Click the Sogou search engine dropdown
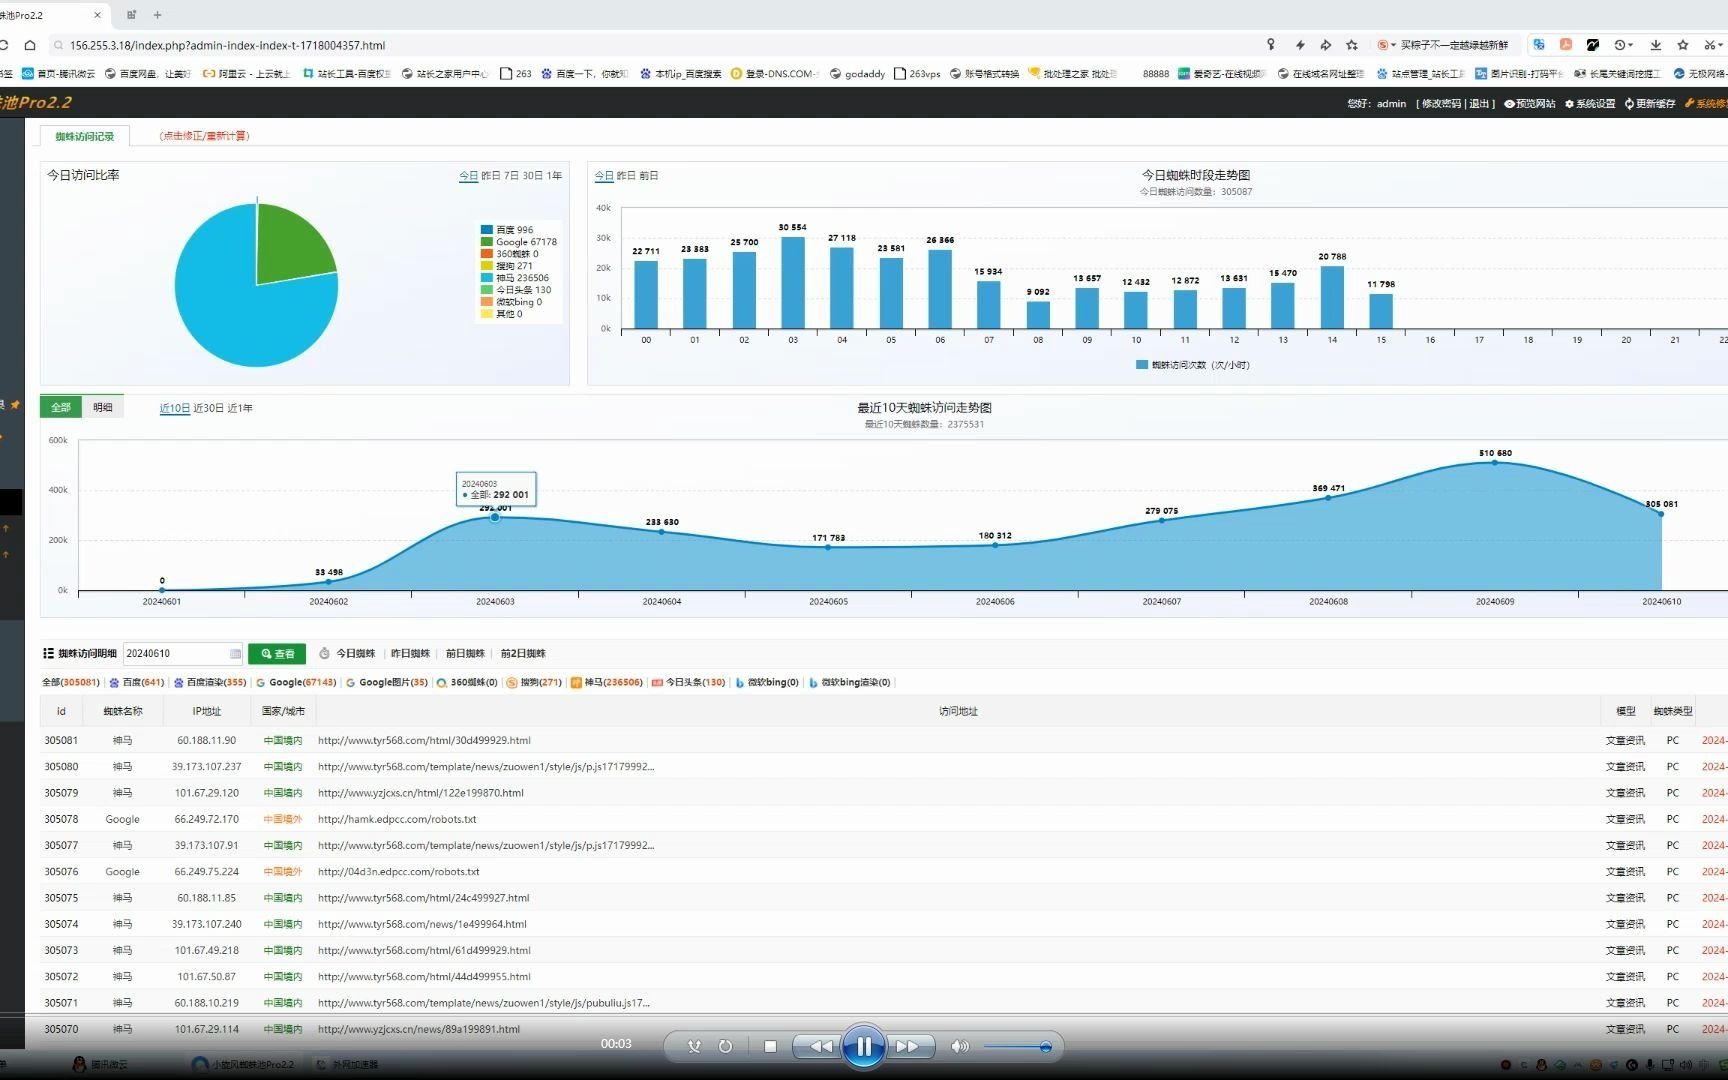1728x1080 pixels. [1387, 45]
